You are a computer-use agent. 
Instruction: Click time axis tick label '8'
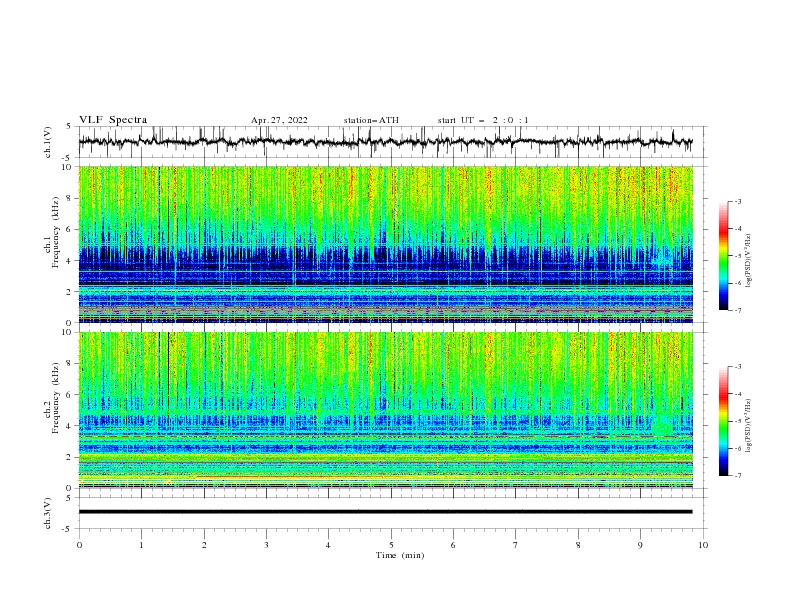coord(578,545)
